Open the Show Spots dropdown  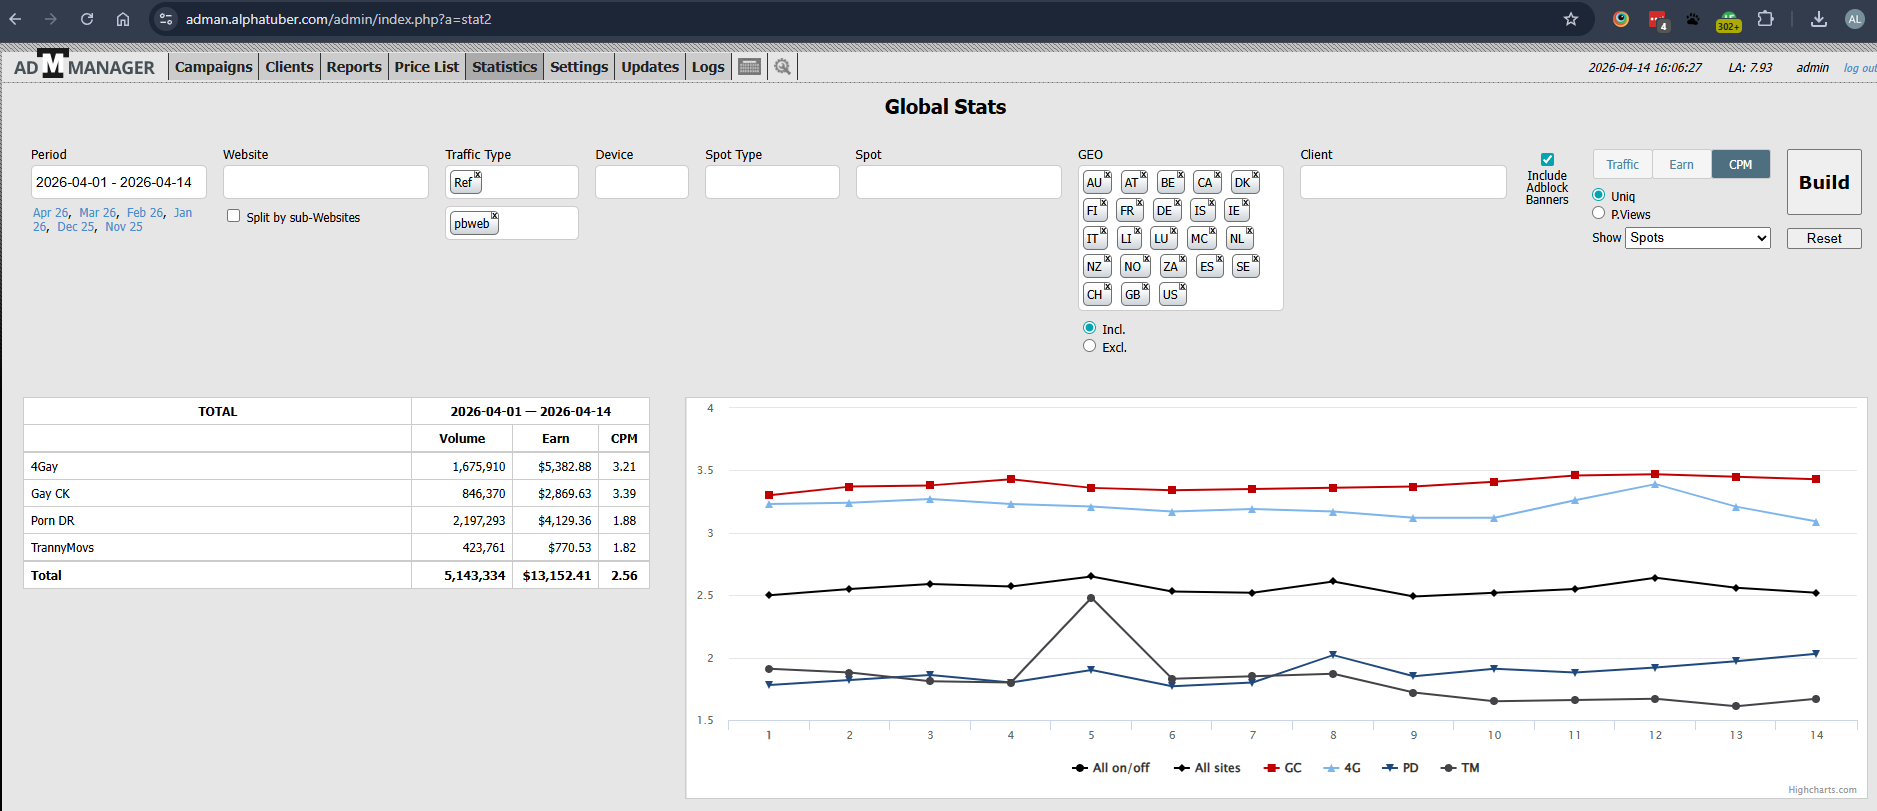click(x=1698, y=238)
